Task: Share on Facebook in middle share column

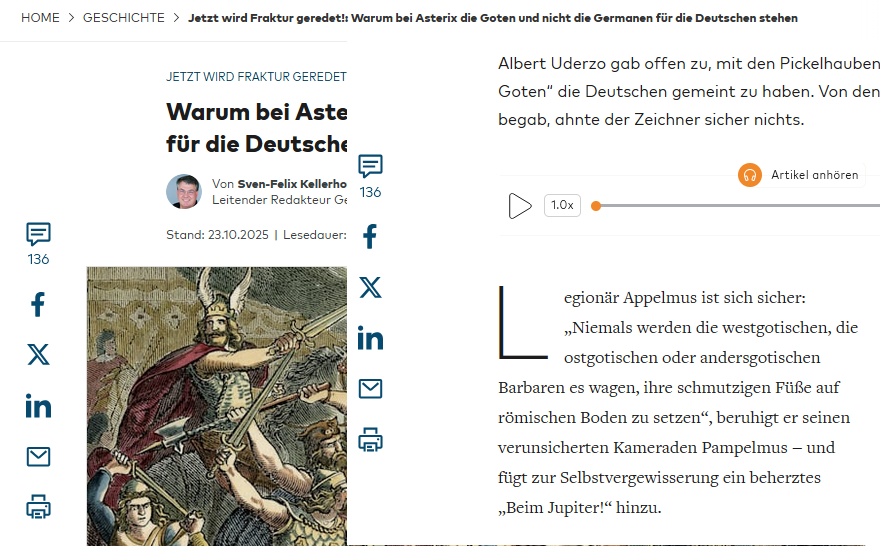Action: (x=370, y=236)
